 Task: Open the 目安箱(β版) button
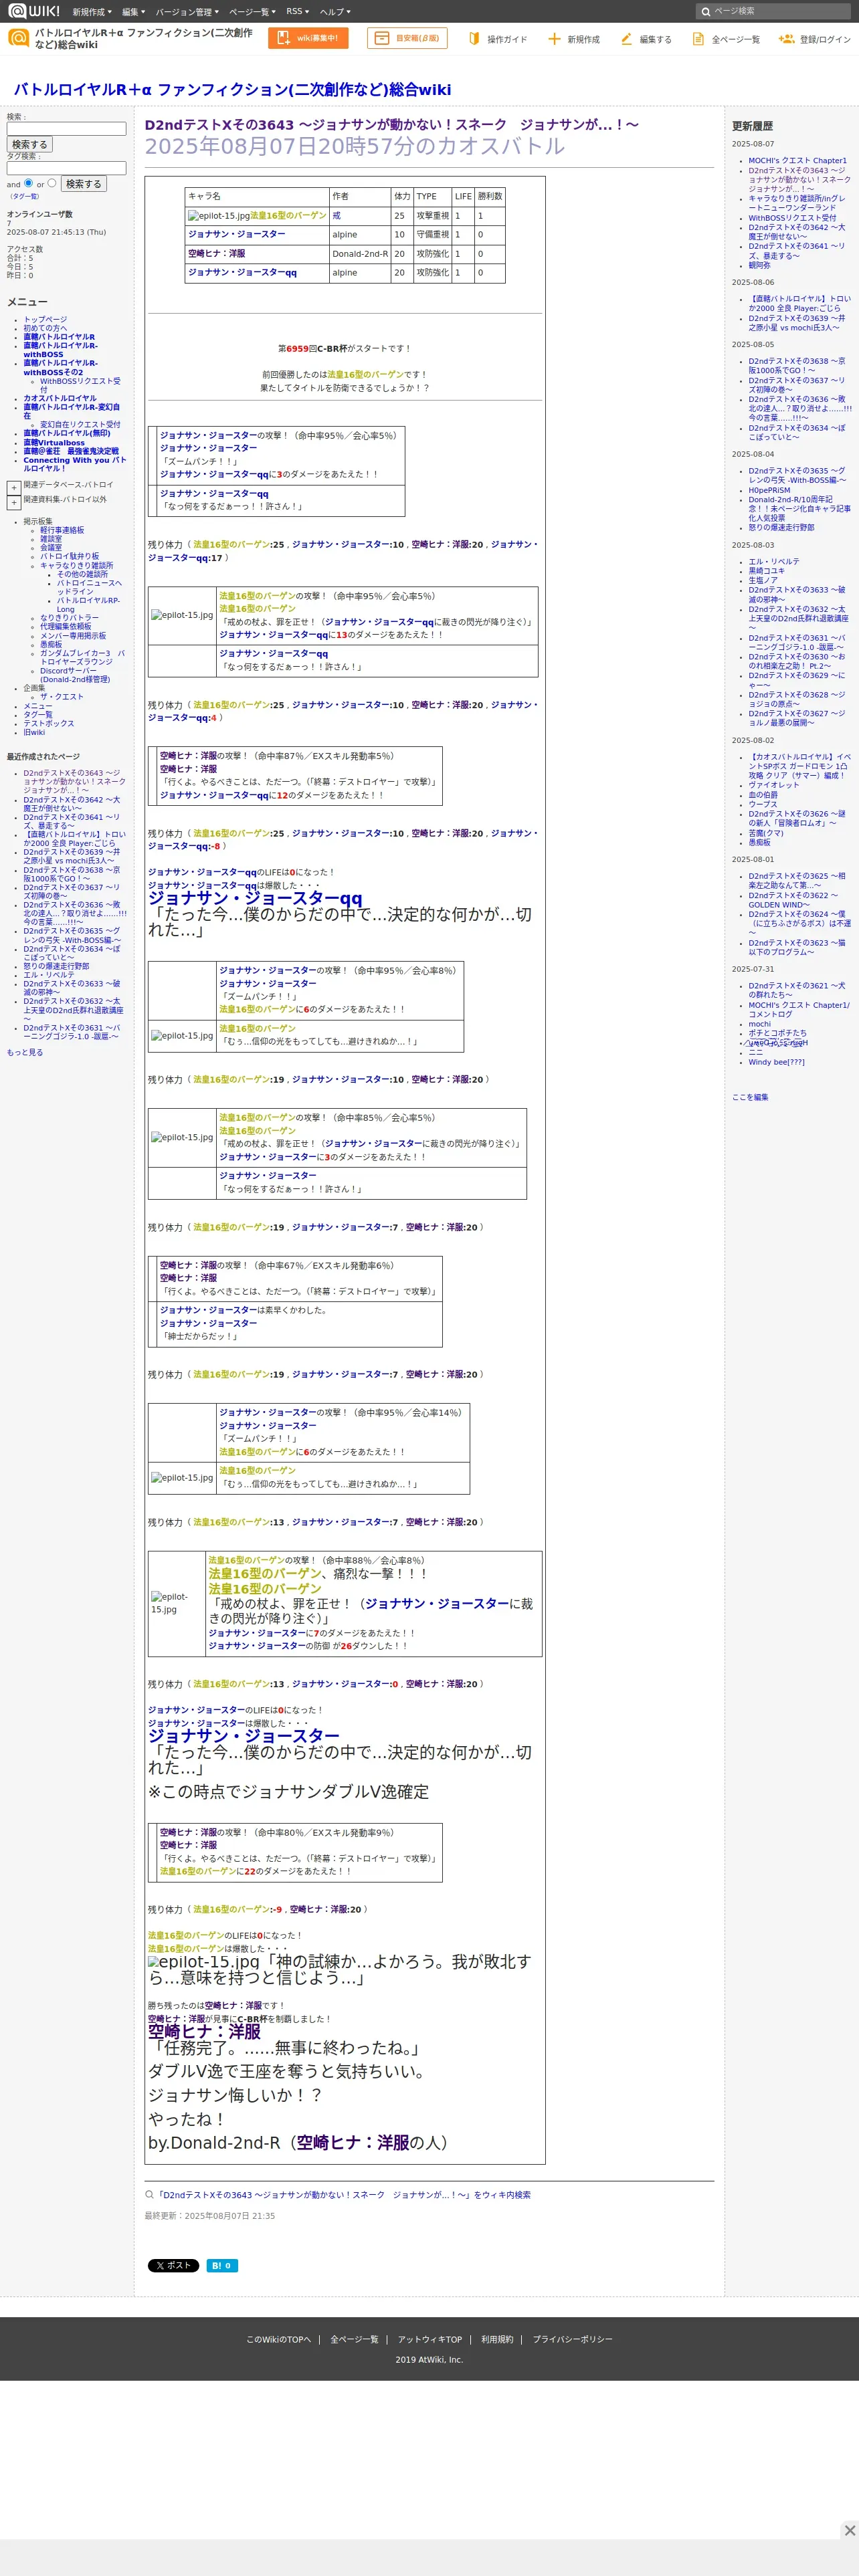click(x=407, y=38)
